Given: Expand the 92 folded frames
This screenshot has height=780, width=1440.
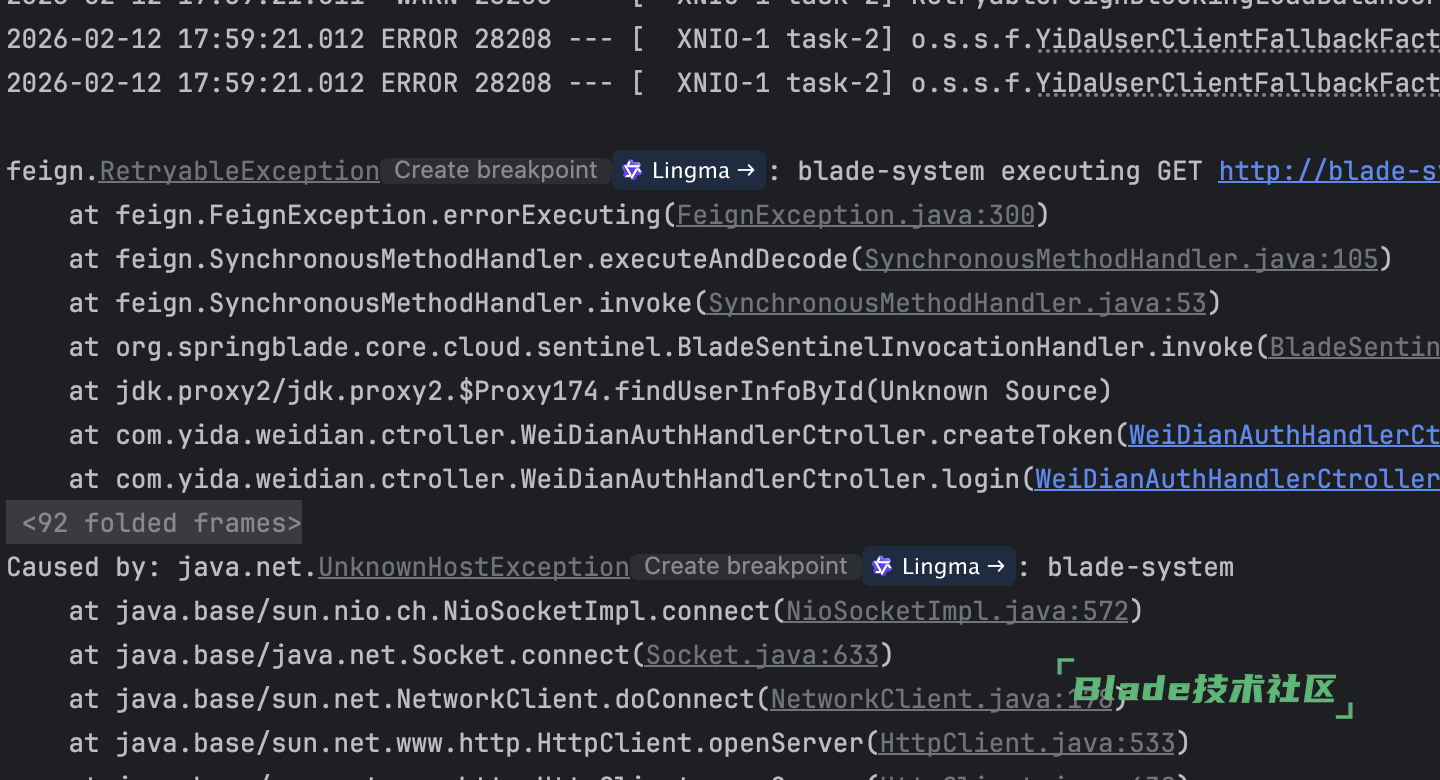Looking at the screenshot, I should click(155, 523).
